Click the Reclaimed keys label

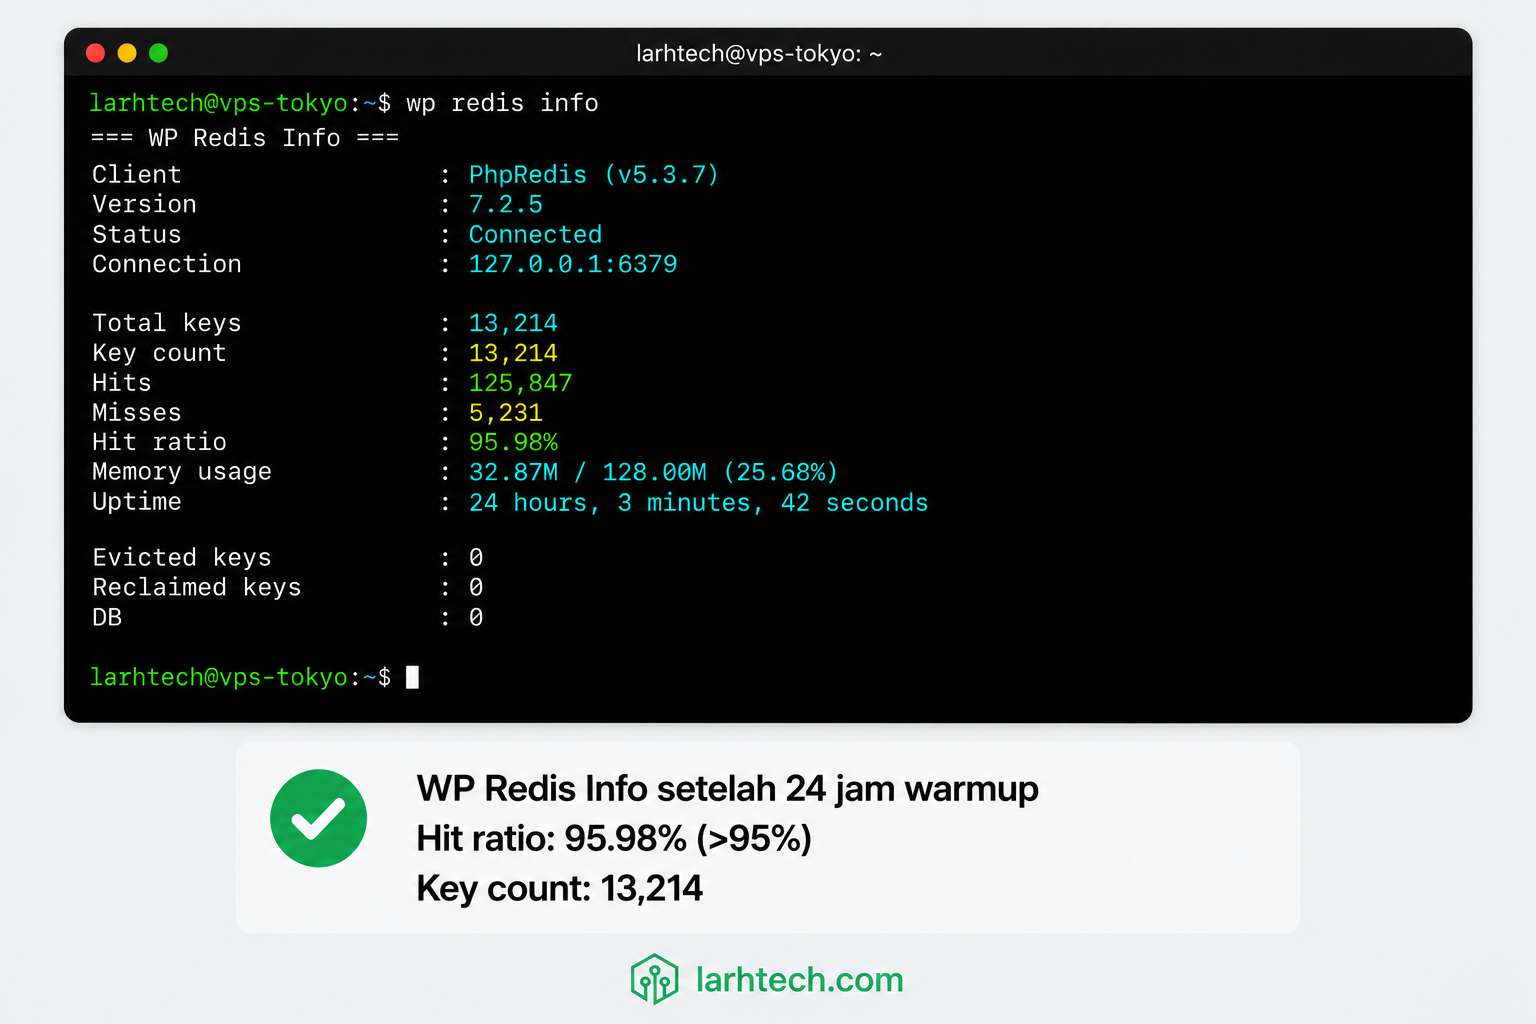coord(197,587)
